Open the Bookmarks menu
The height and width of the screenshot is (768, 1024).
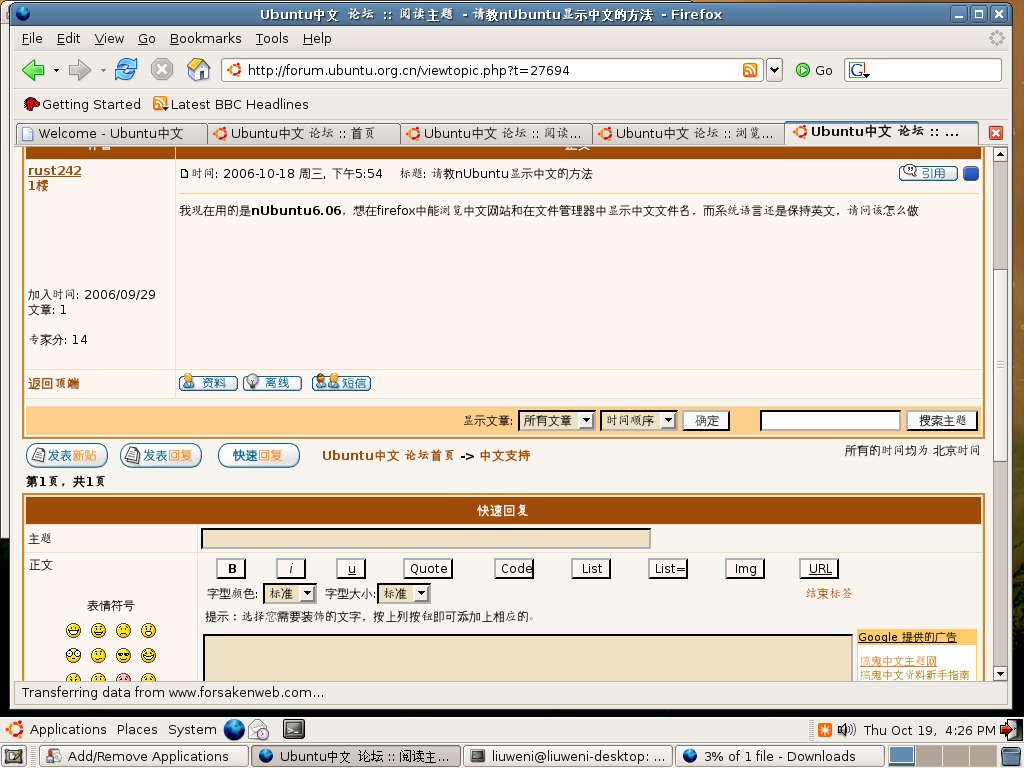click(x=206, y=39)
